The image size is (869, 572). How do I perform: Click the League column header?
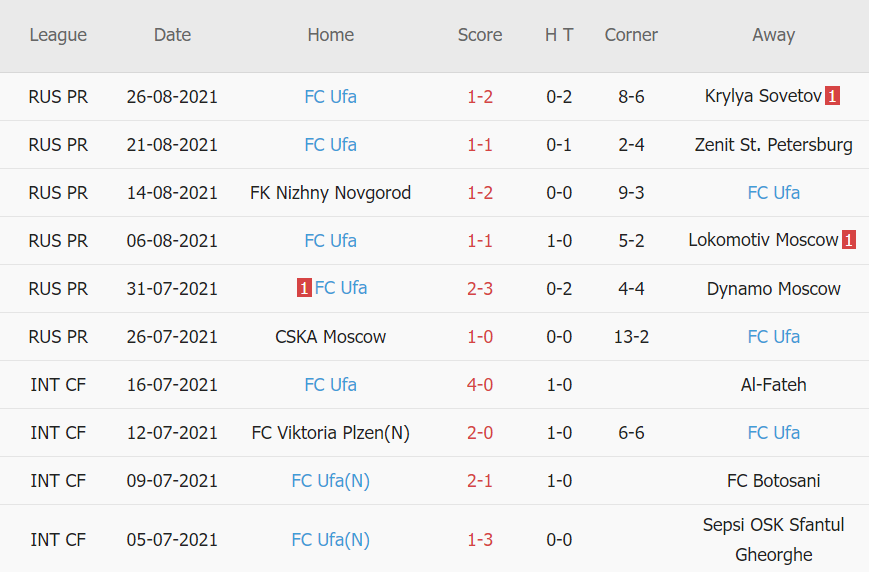(58, 35)
